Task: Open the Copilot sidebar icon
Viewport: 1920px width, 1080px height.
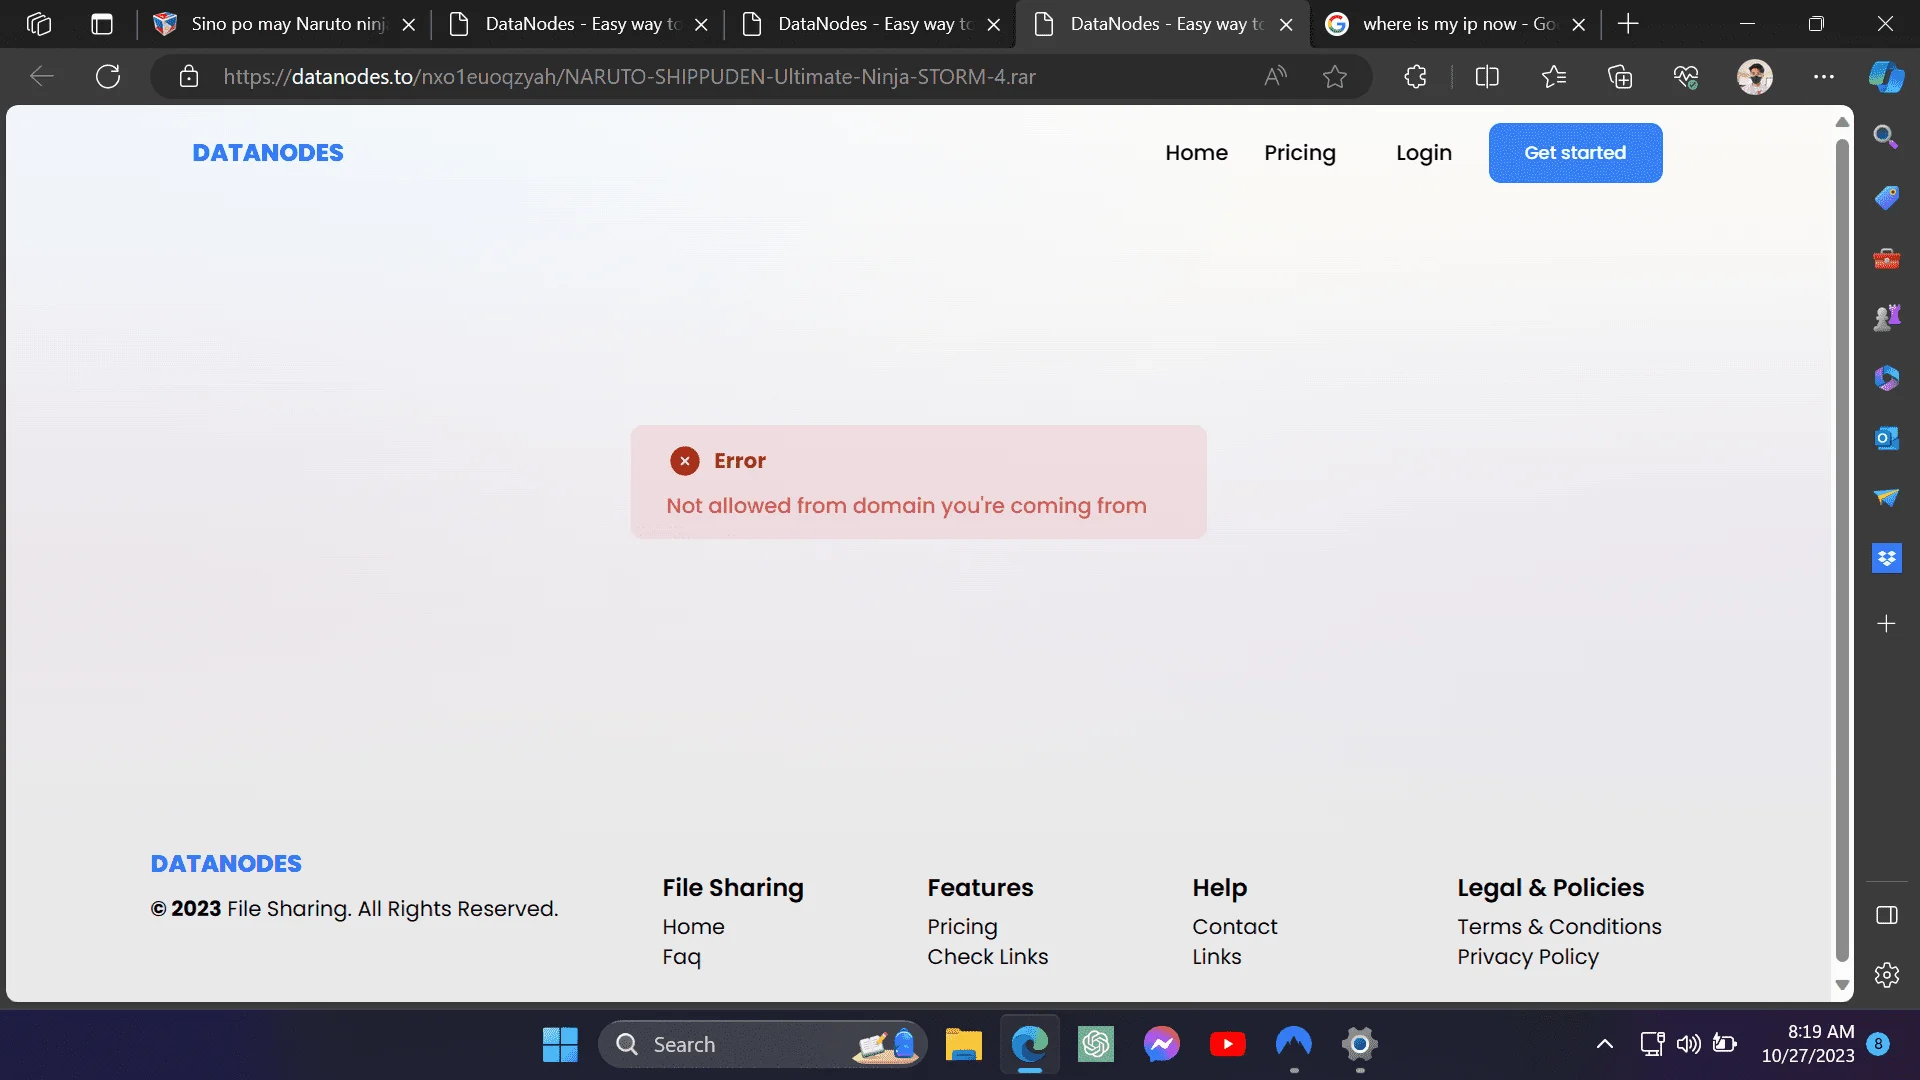Action: click(1887, 76)
